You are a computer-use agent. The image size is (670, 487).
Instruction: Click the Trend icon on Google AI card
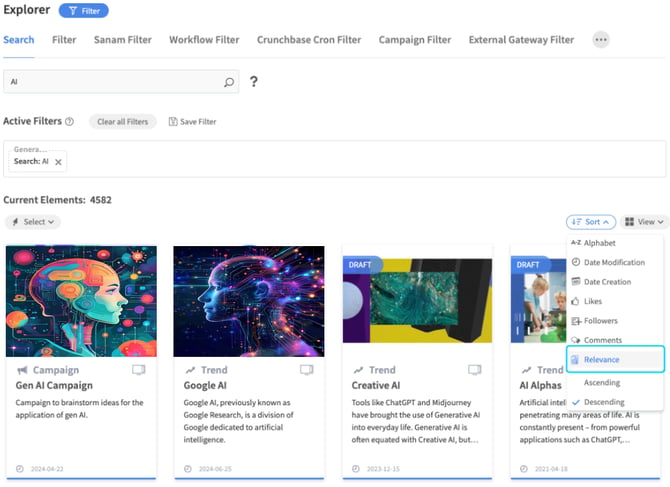pos(190,370)
